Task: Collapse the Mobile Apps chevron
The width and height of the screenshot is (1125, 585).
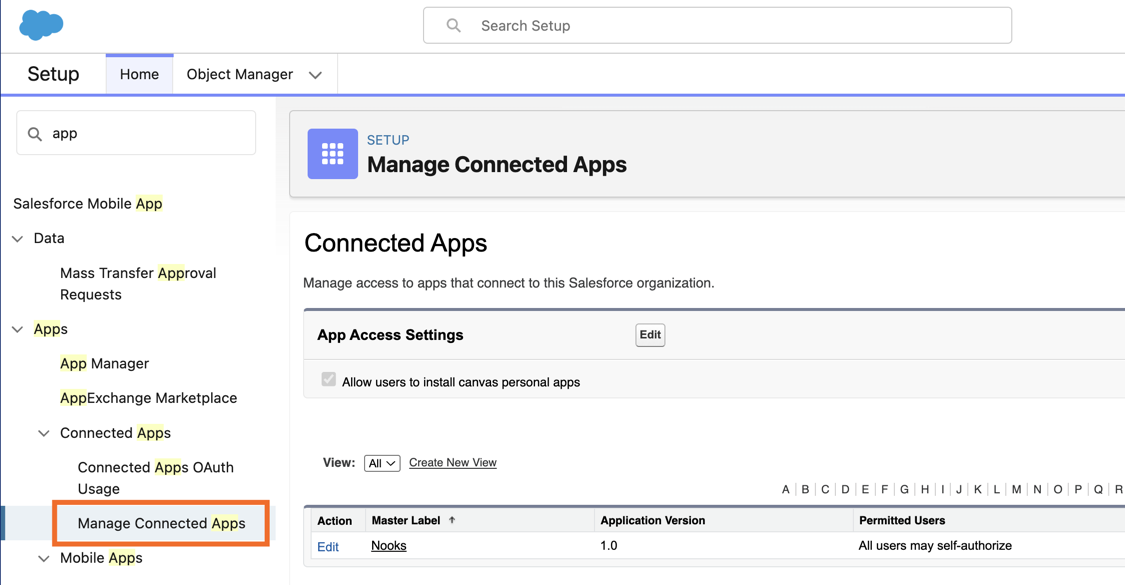Action: (x=44, y=558)
